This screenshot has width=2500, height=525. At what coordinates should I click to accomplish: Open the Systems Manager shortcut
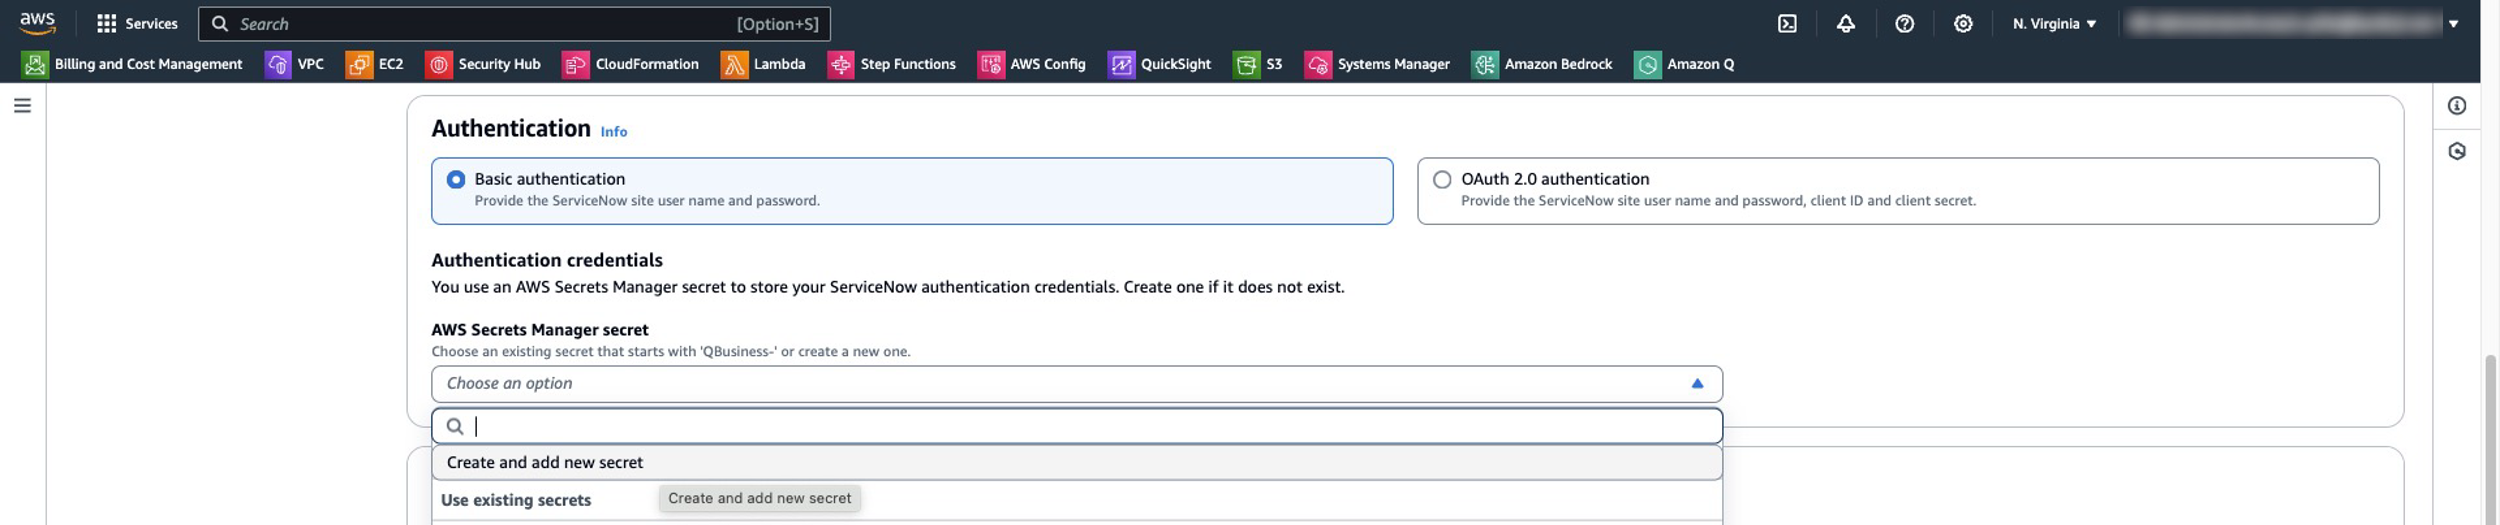pos(1377,64)
